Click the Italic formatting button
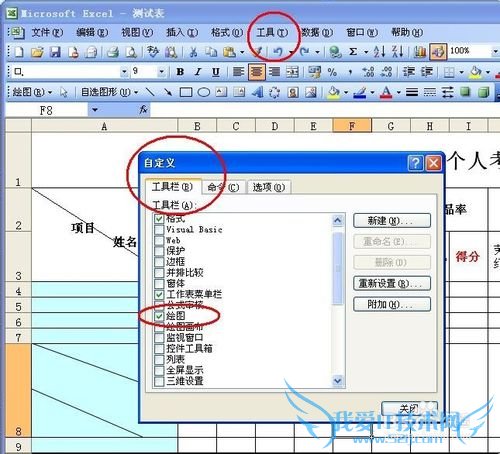This screenshot has height=454, width=500. [198, 72]
